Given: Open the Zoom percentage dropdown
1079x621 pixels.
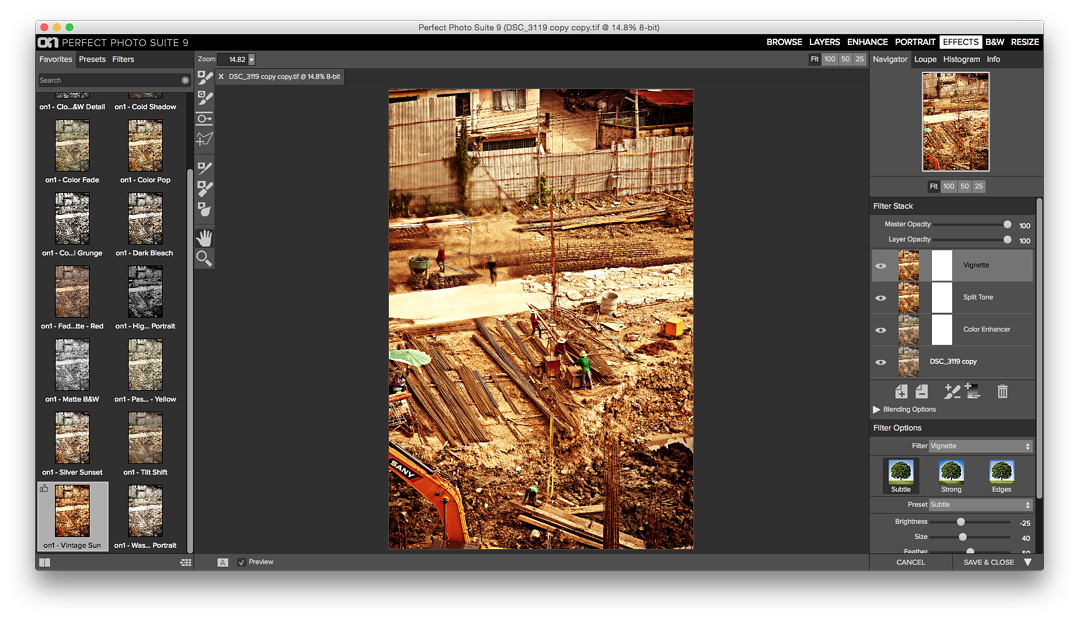Looking at the screenshot, I should (x=251, y=60).
